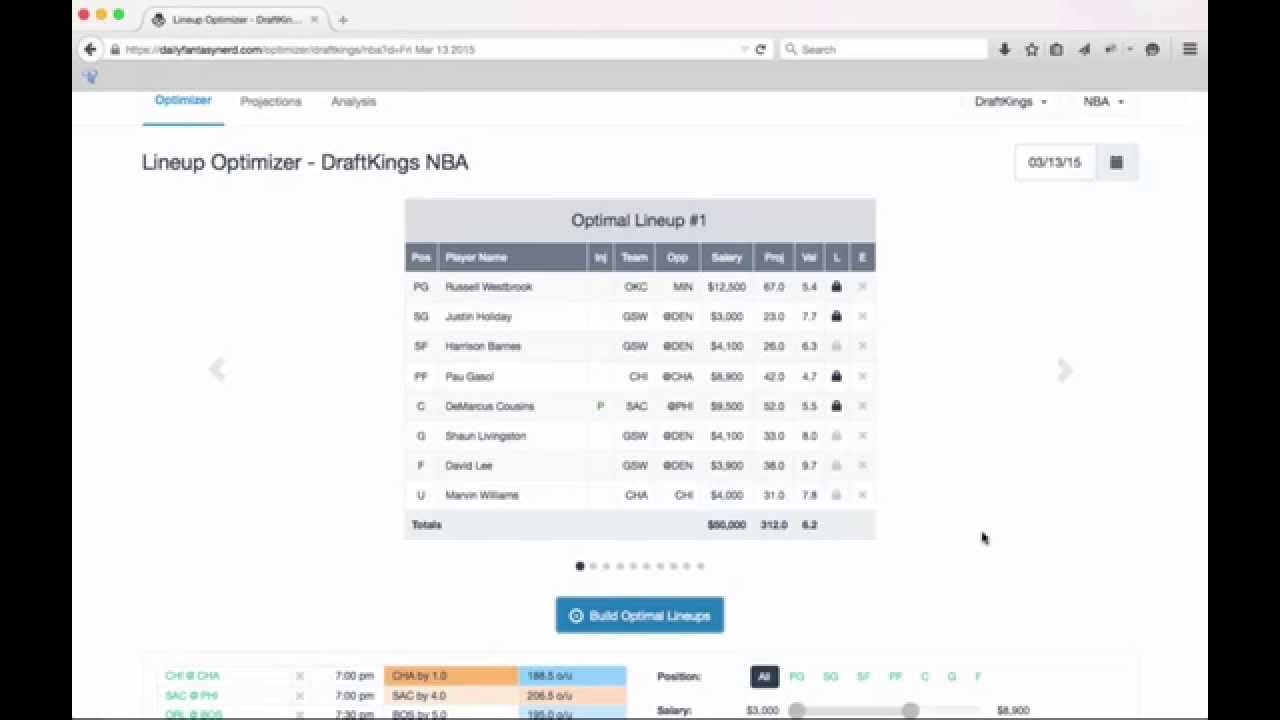This screenshot has height=720, width=1280.
Task: Jump to lineup one via first carousel dot
Action: 580,566
